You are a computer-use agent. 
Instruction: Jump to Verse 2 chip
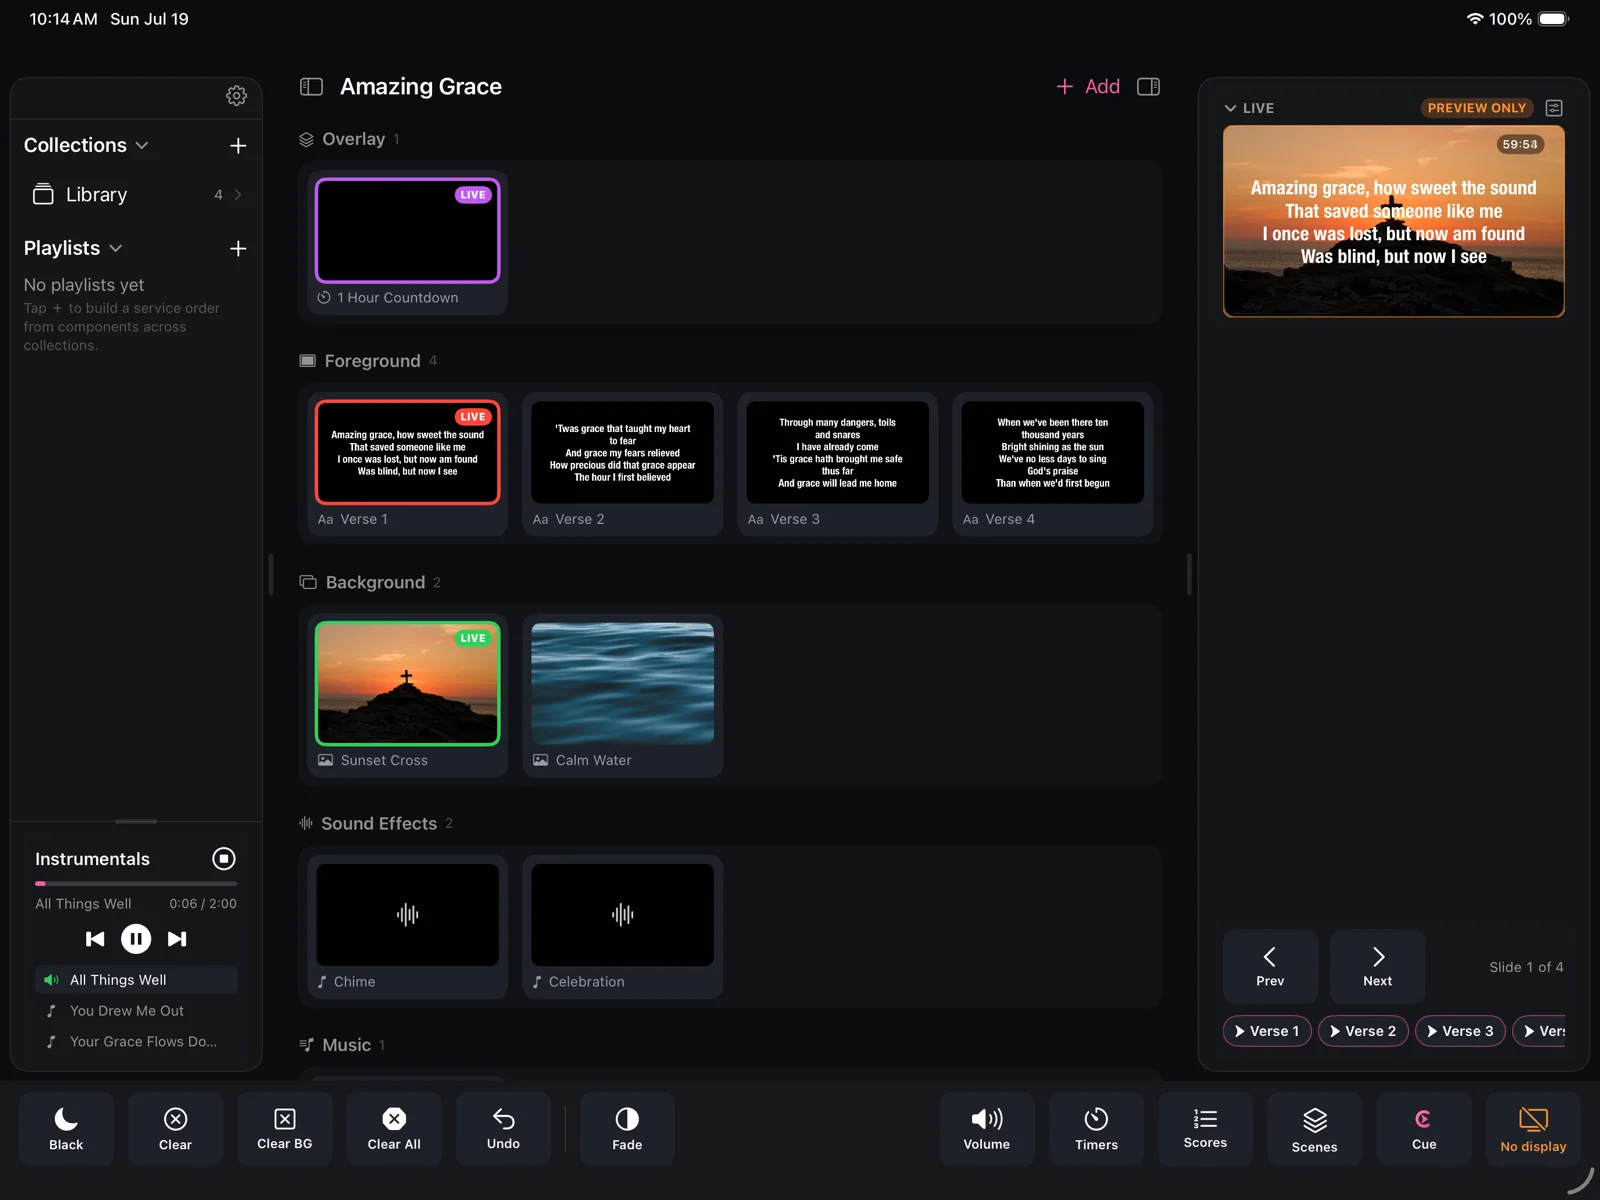pos(1363,1031)
